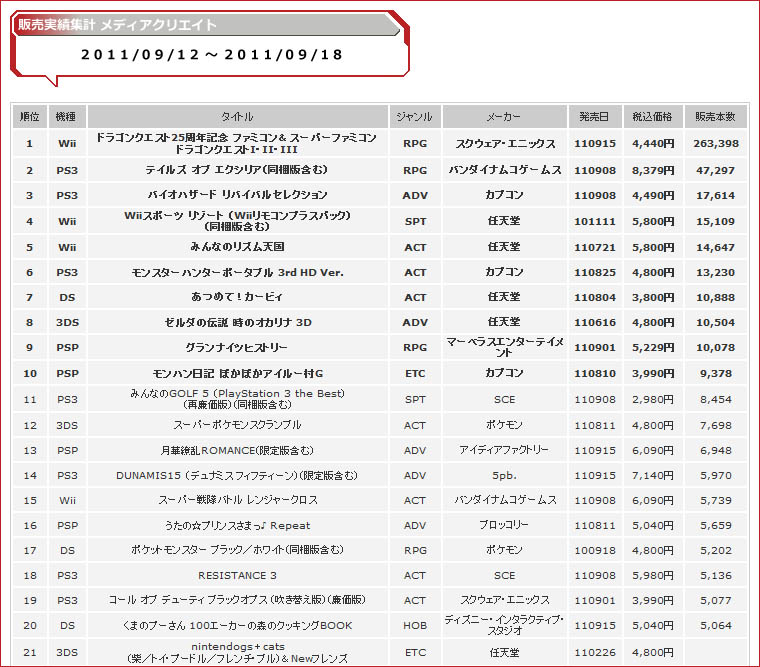Viewport: 760px width, 667px height.
Task: Click the release date 101111
Action: (x=595, y=222)
